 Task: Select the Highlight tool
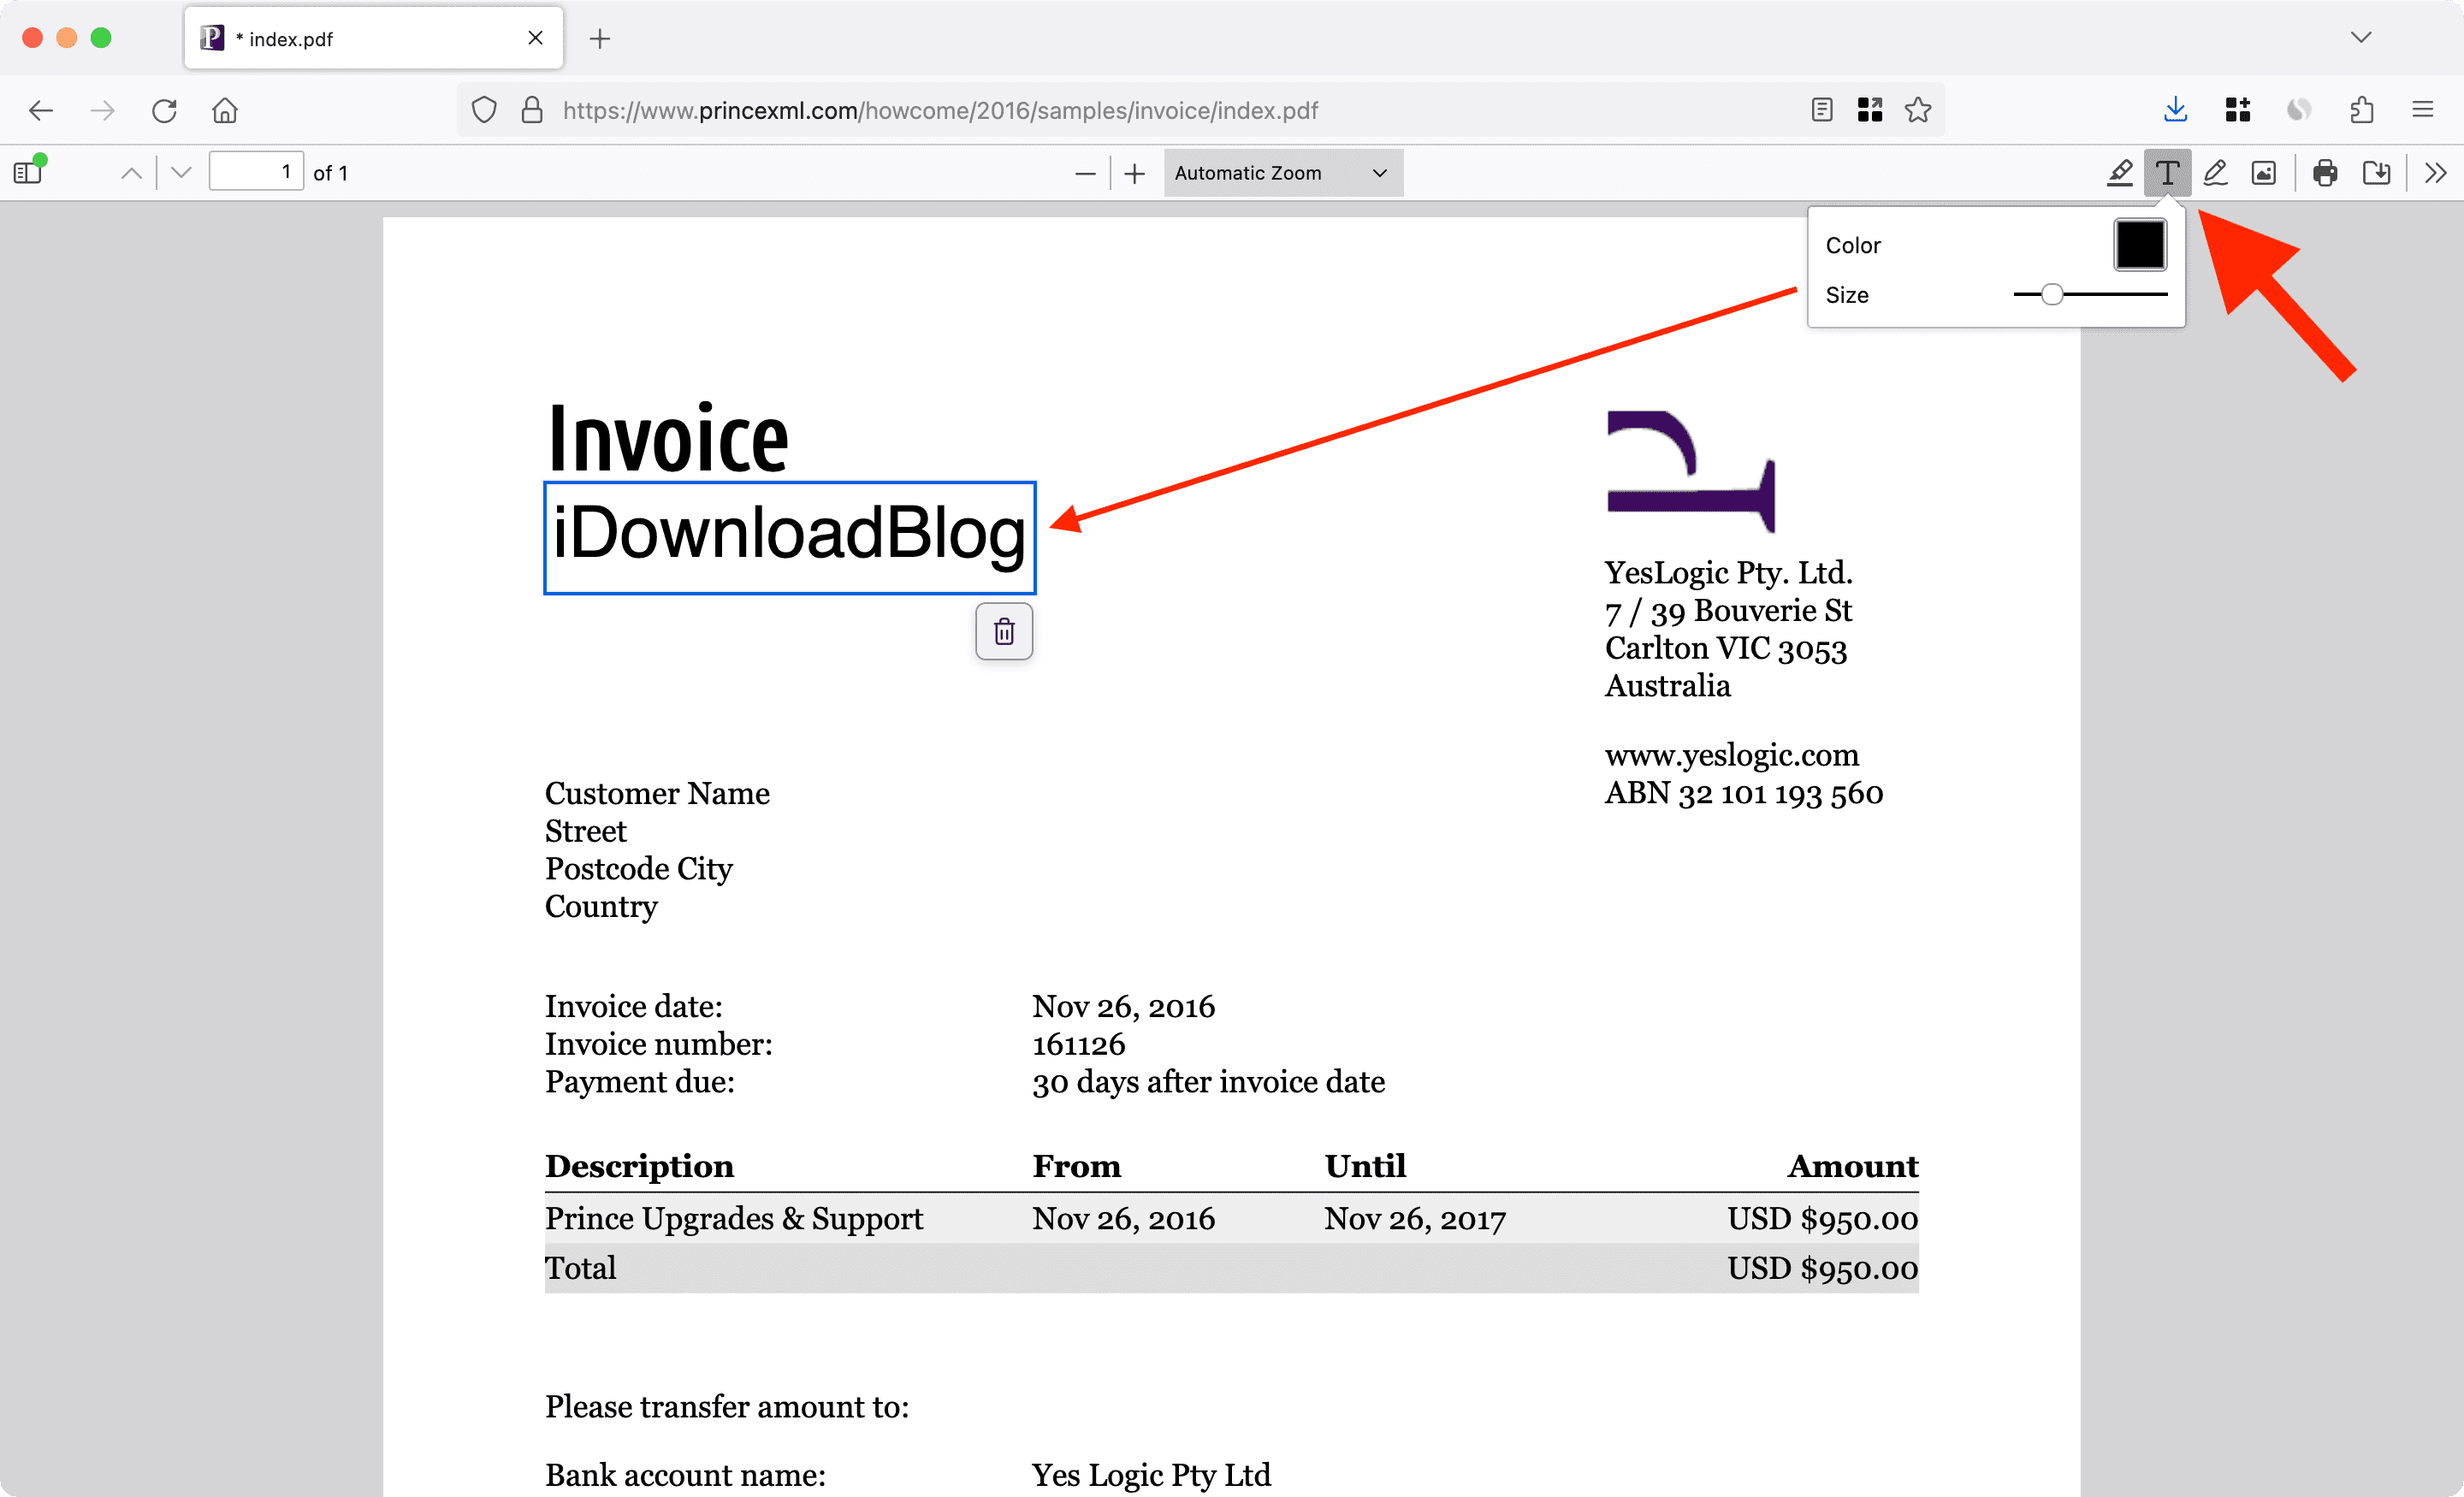pyautogui.click(x=2120, y=172)
